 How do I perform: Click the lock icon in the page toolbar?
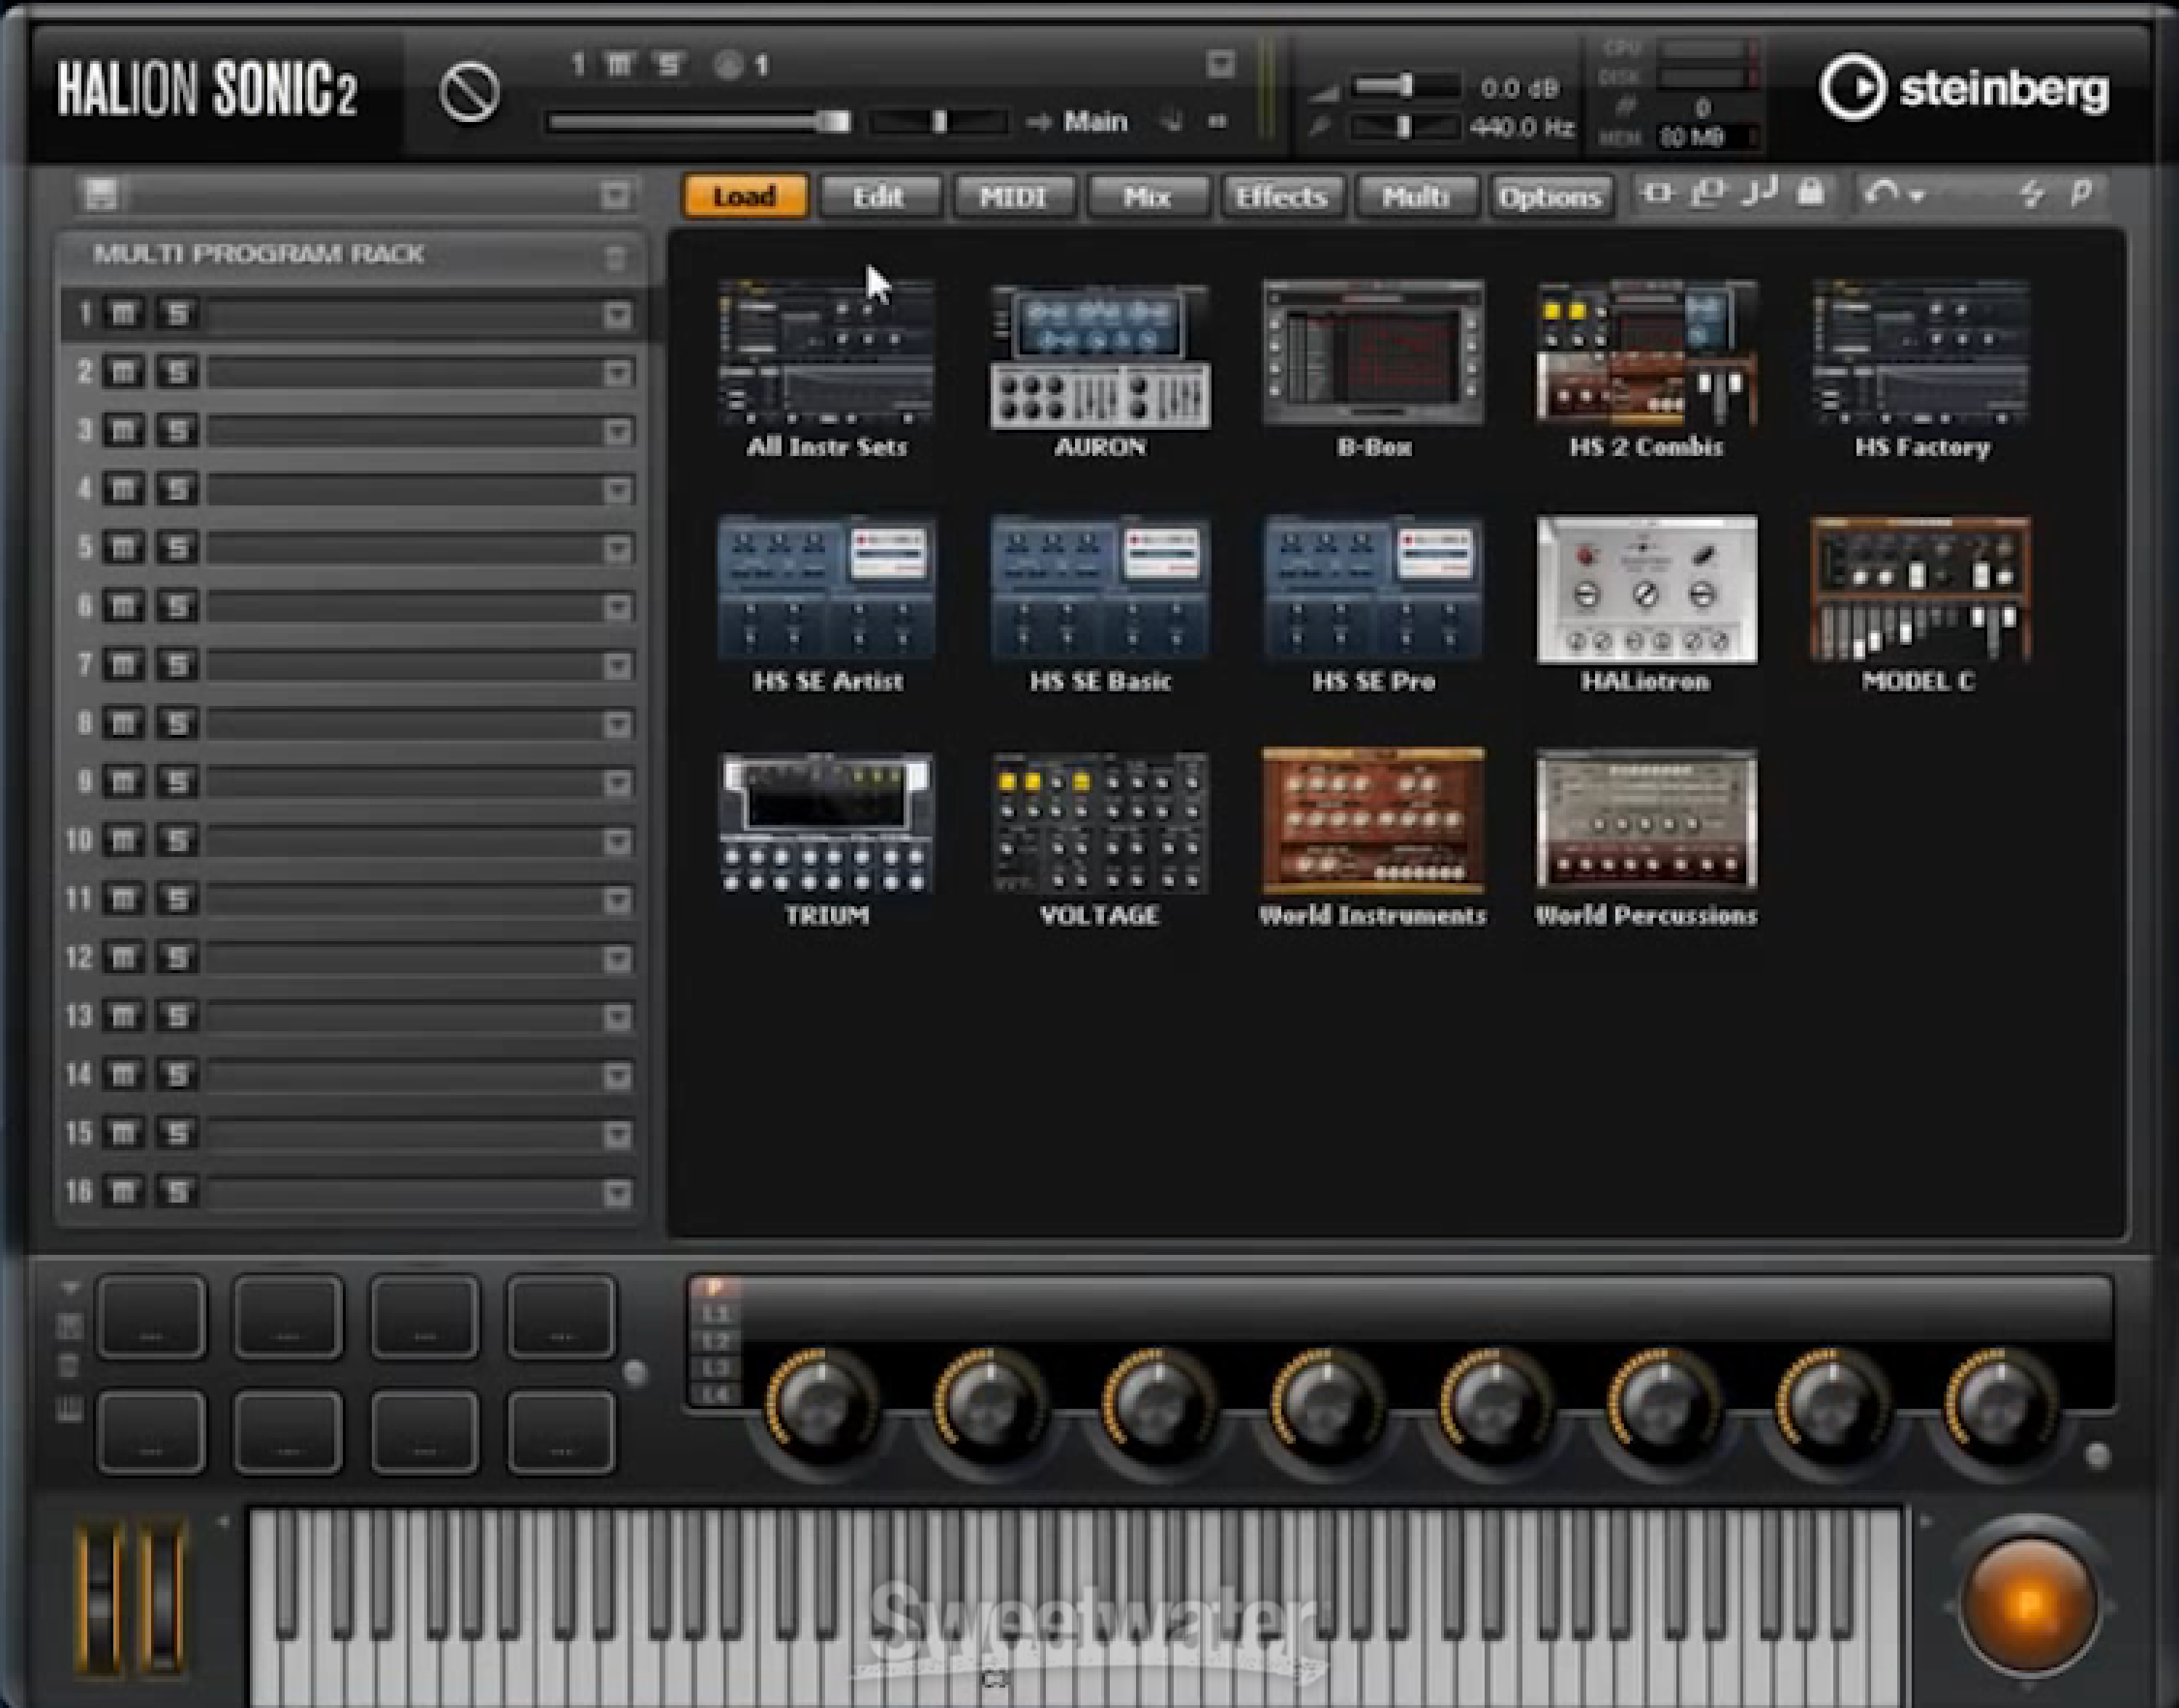1813,194
